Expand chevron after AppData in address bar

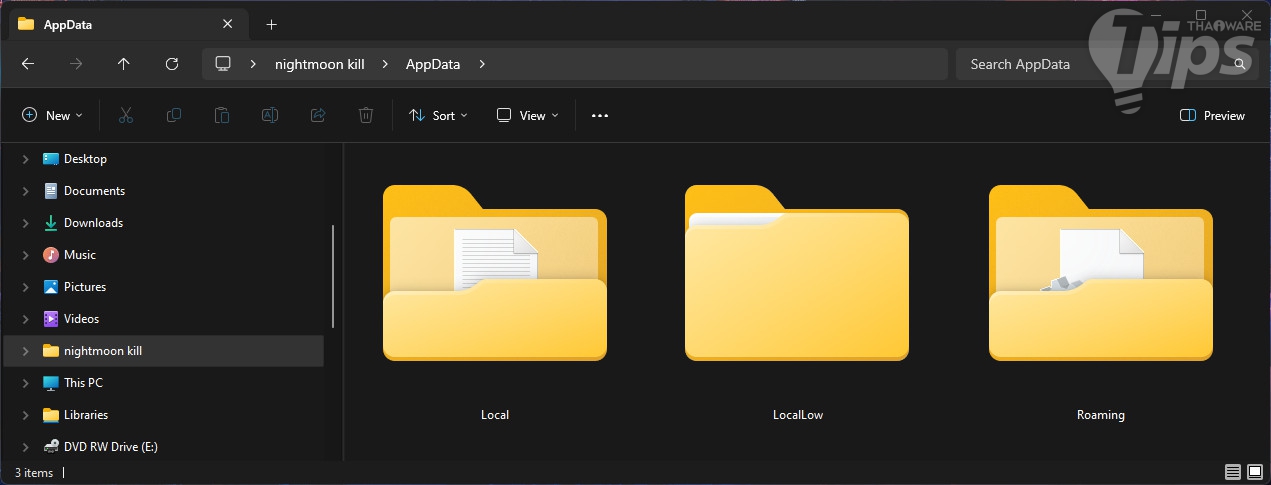tap(482, 64)
